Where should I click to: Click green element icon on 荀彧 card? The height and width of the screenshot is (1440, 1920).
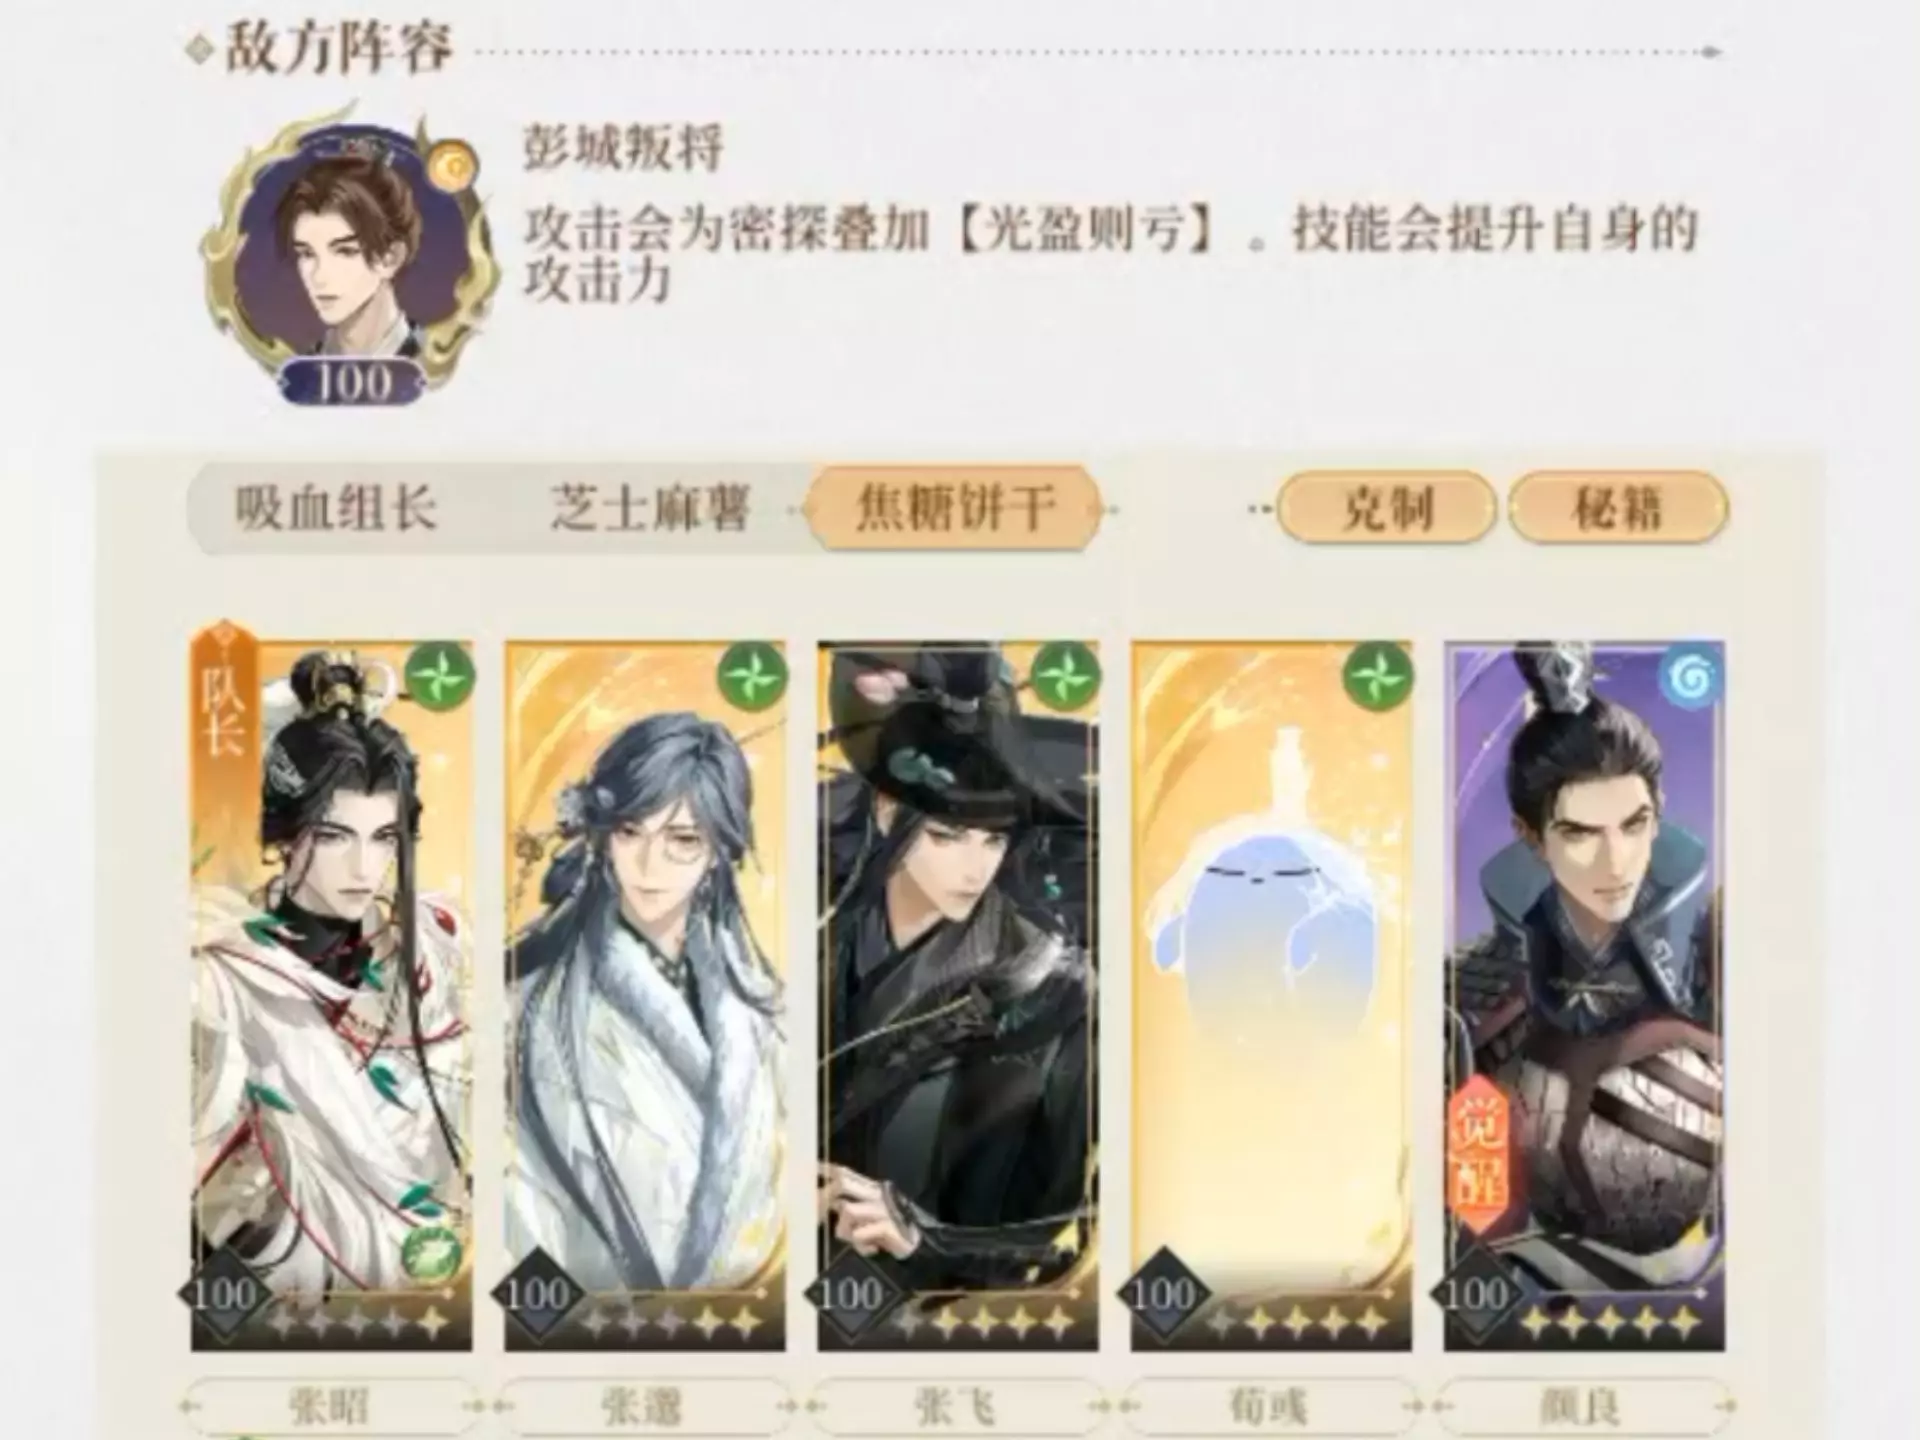[1378, 678]
